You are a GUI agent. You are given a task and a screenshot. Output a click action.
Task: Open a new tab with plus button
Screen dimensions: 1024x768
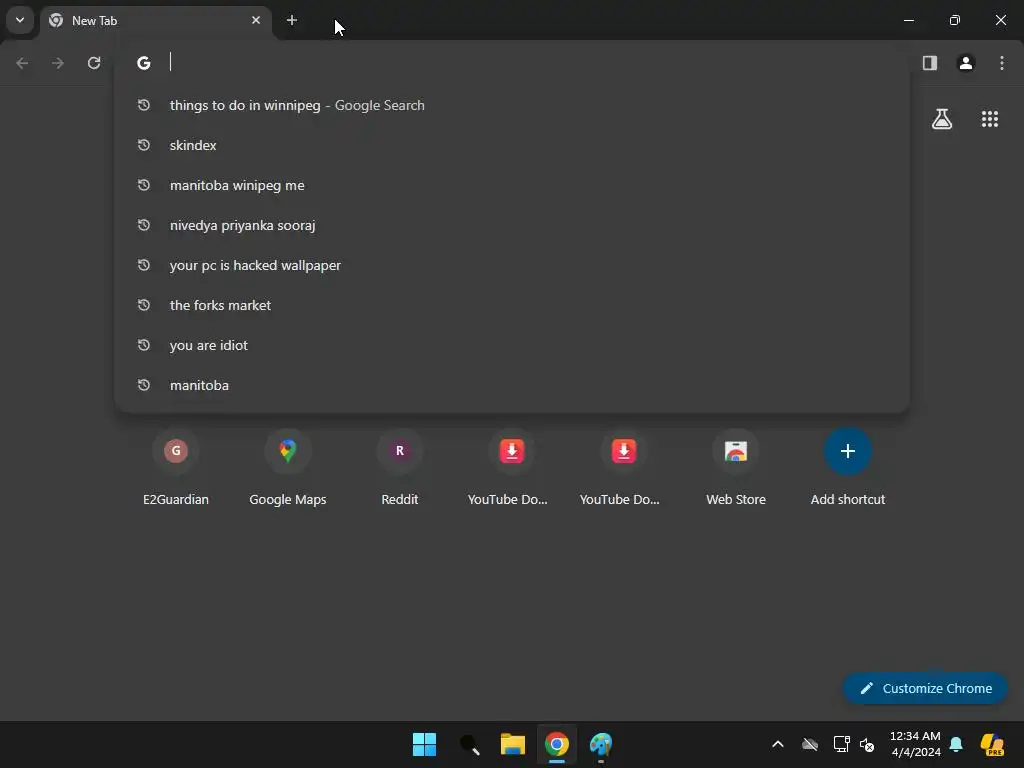(x=292, y=20)
